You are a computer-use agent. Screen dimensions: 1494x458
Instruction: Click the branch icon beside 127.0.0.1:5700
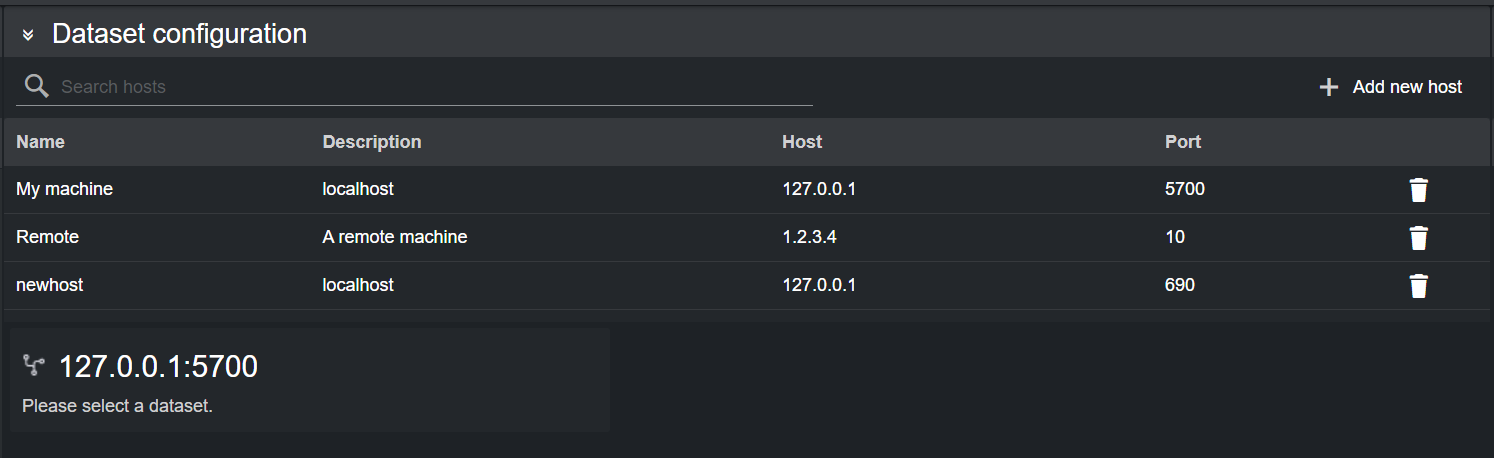pyautogui.click(x=34, y=367)
